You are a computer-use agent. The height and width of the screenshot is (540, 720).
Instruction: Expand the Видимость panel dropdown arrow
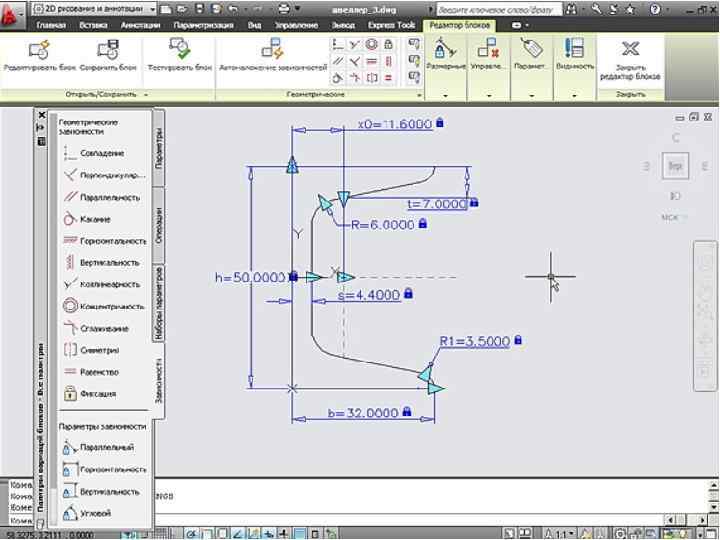[574, 96]
